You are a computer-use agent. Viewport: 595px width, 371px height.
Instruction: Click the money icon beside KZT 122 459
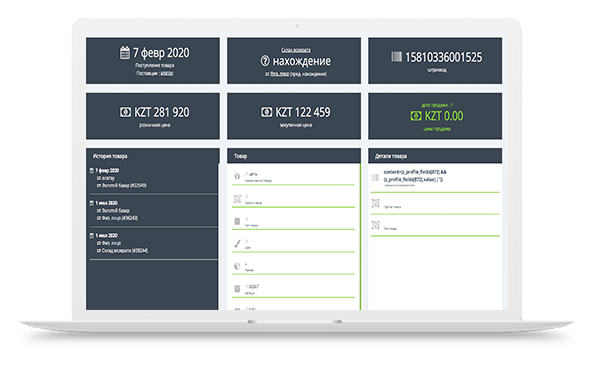(x=266, y=112)
